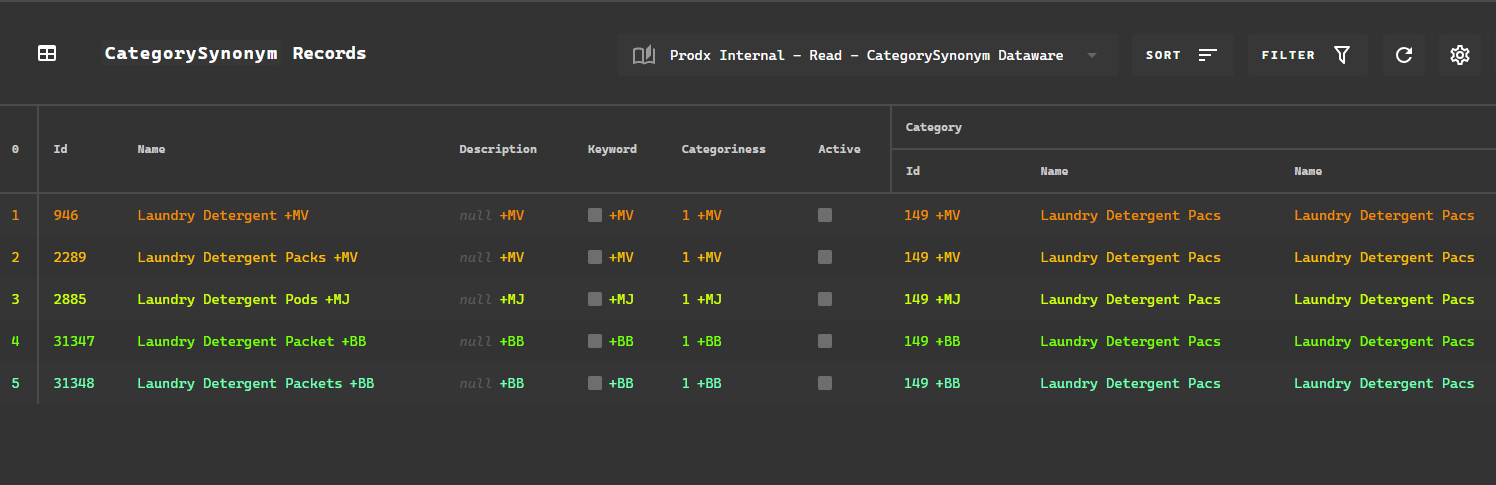1496x485 pixels.
Task: Click the SORT button
Action: pos(1183,55)
